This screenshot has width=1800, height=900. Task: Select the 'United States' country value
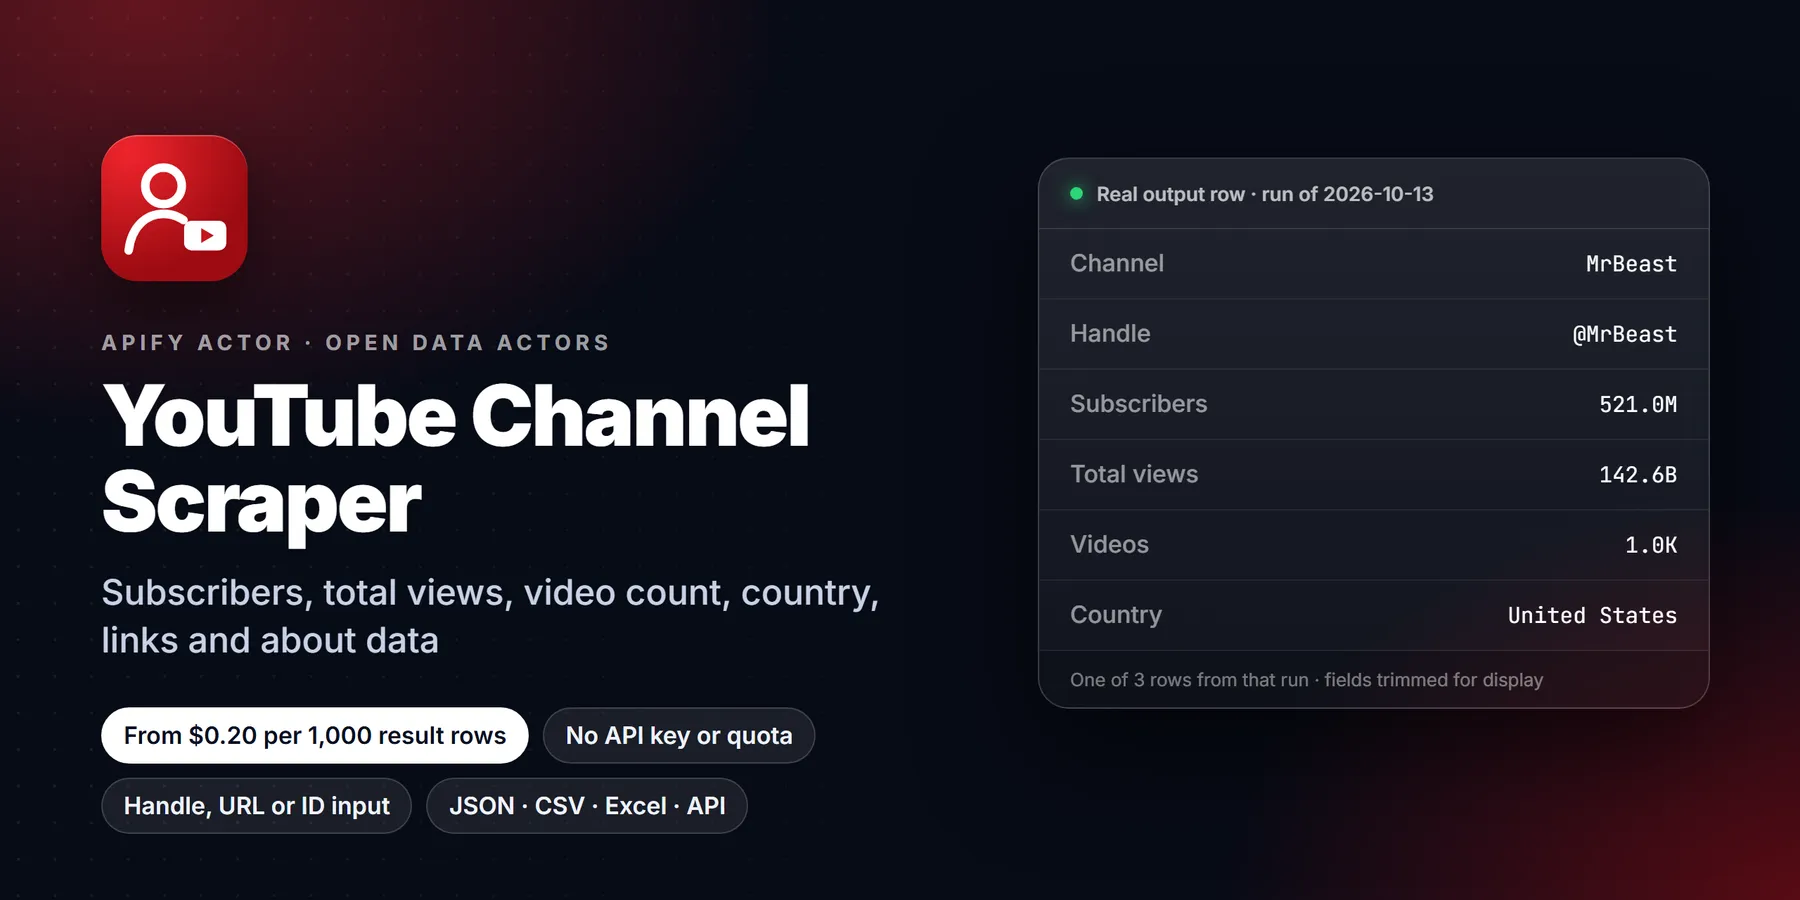click(1592, 615)
